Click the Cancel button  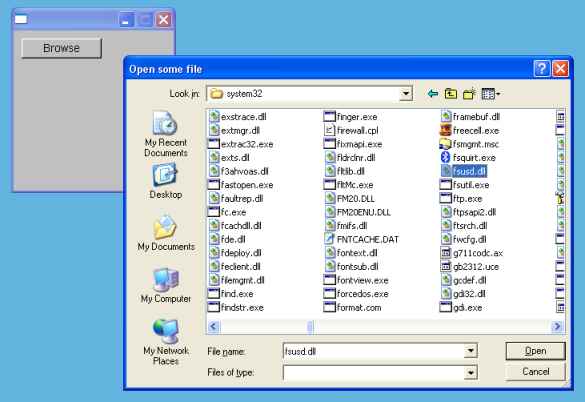(x=535, y=372)
